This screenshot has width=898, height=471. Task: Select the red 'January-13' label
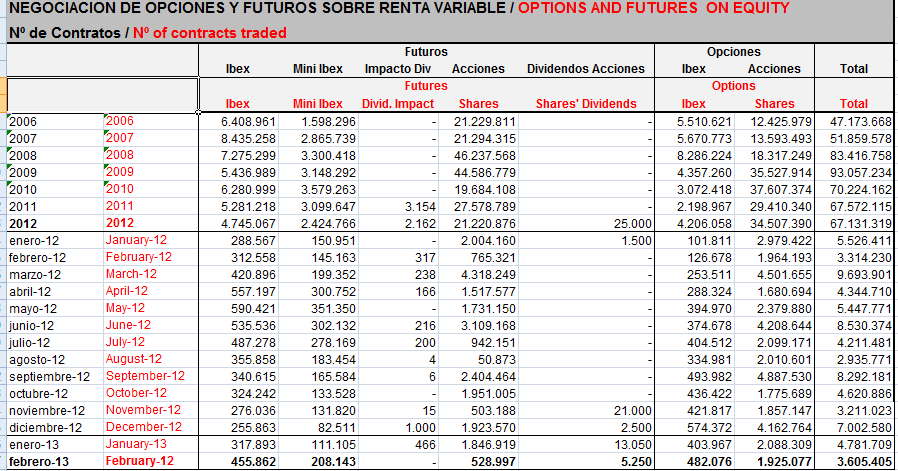(136, 445)
